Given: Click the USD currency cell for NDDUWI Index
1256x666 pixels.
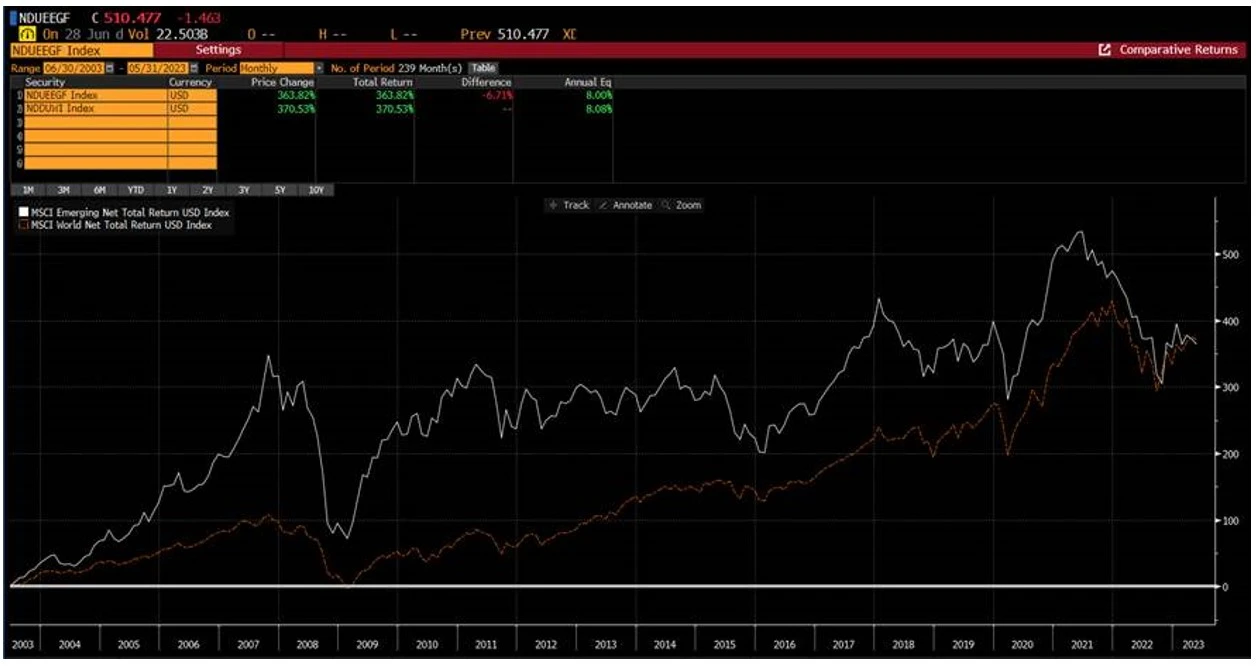Looking at the screenshot, I should point(192,108).
